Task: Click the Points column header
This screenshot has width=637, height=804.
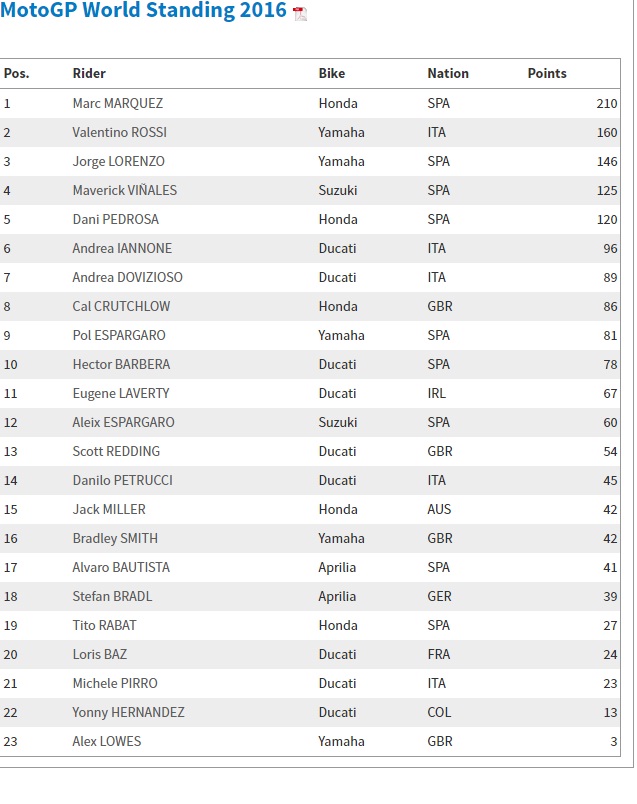Action: tap(547, 73)
